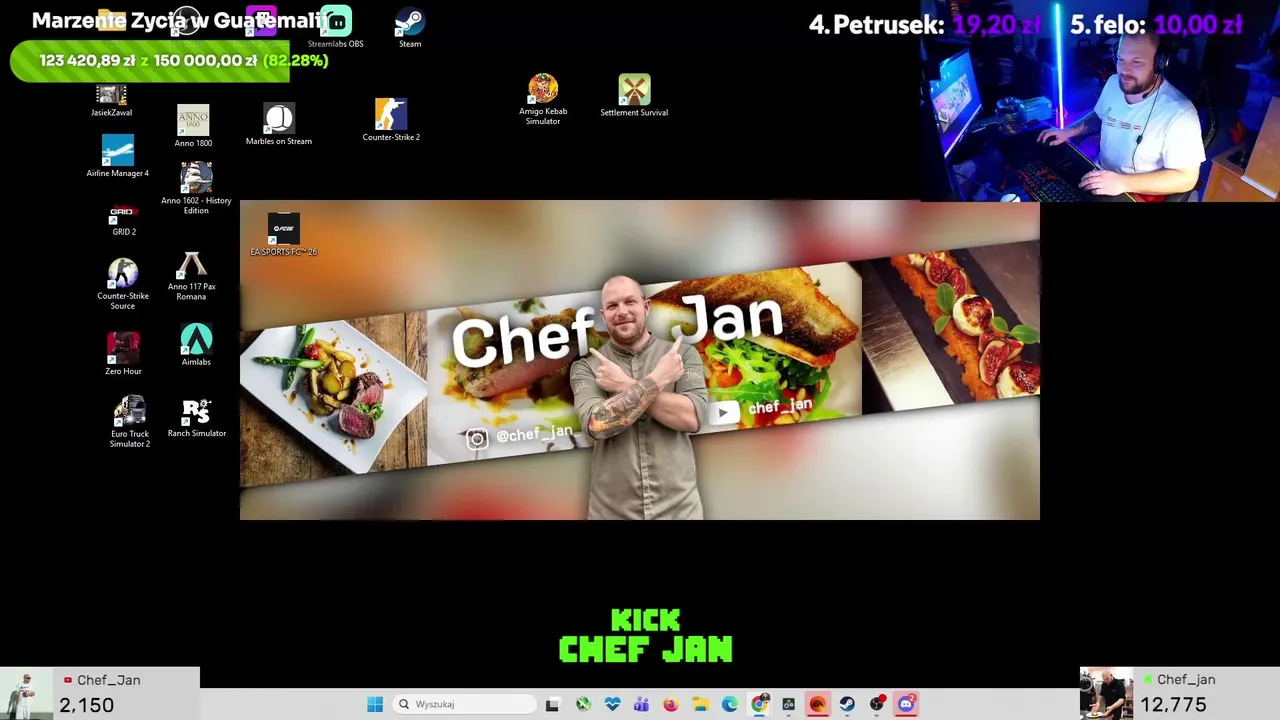Viewport: 1280px width, 720px height.
Task: Open the Steam desktop shortcut
Action: [410, 27]
